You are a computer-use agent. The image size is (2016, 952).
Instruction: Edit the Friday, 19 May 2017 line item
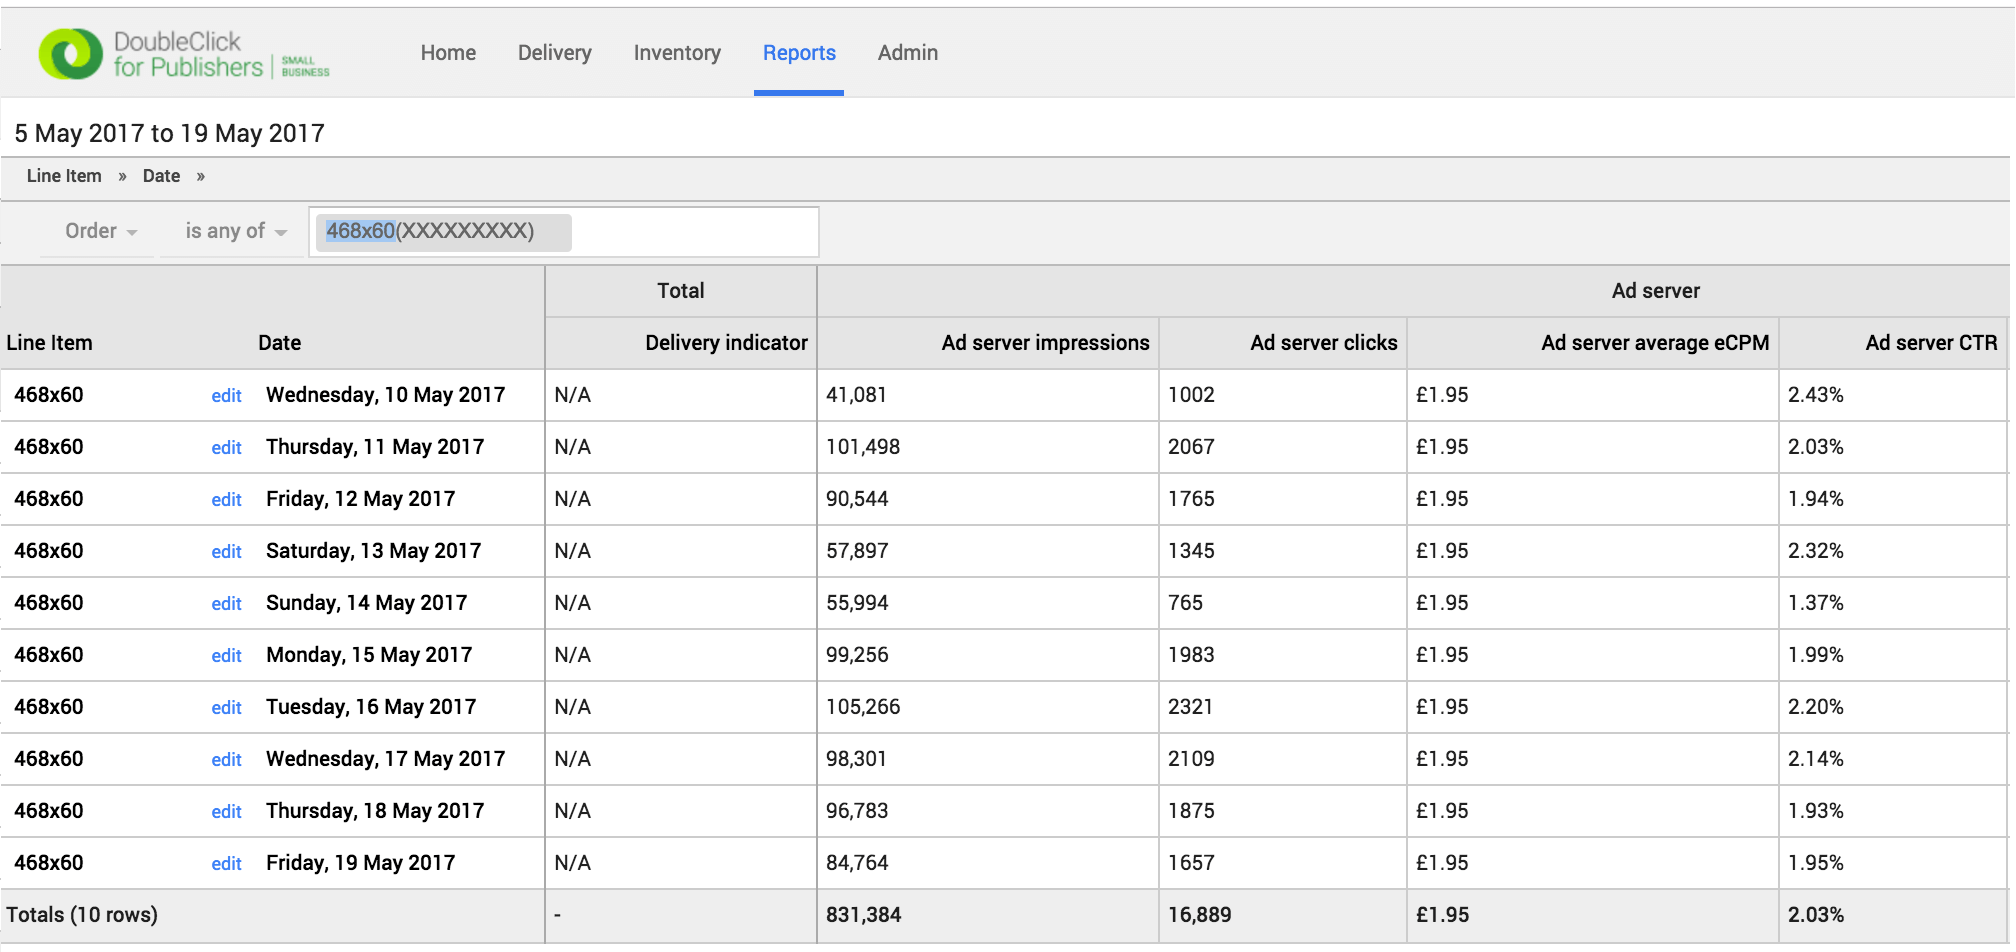coord(226,864)
